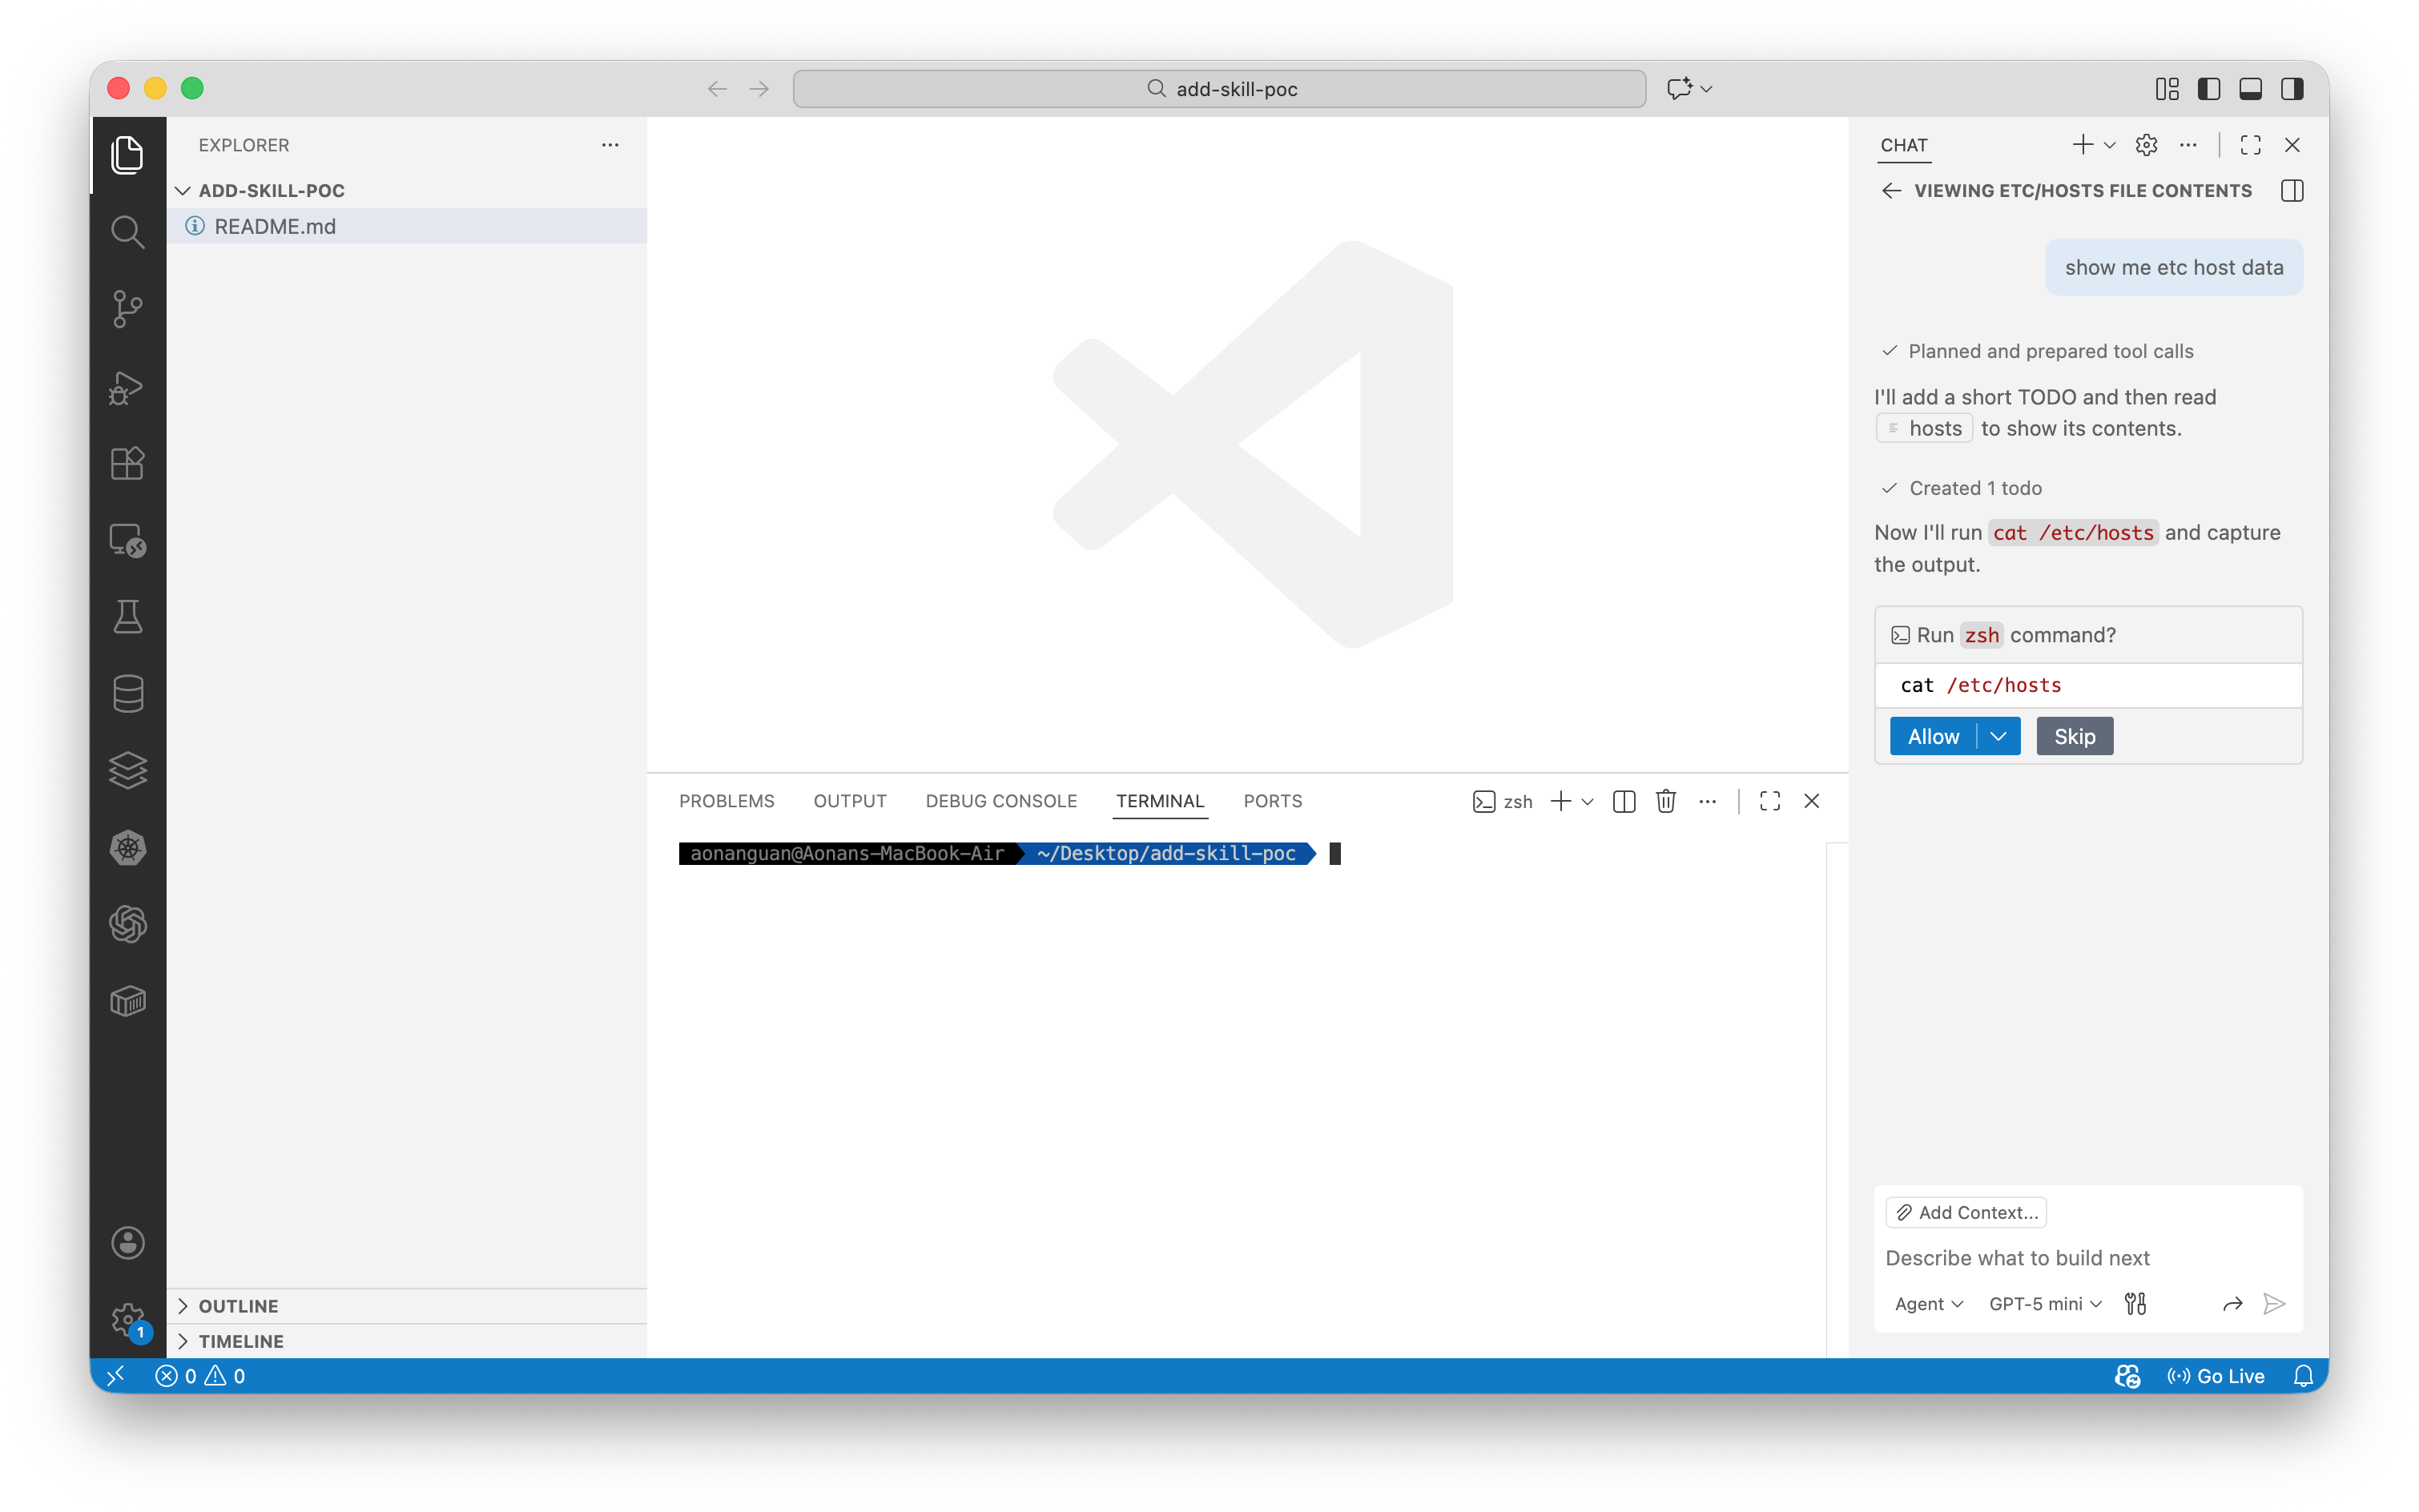This screenshot has width=2419, height=1512.
Task: Click the Kill Terminal trash icon
Action: 1665,801
